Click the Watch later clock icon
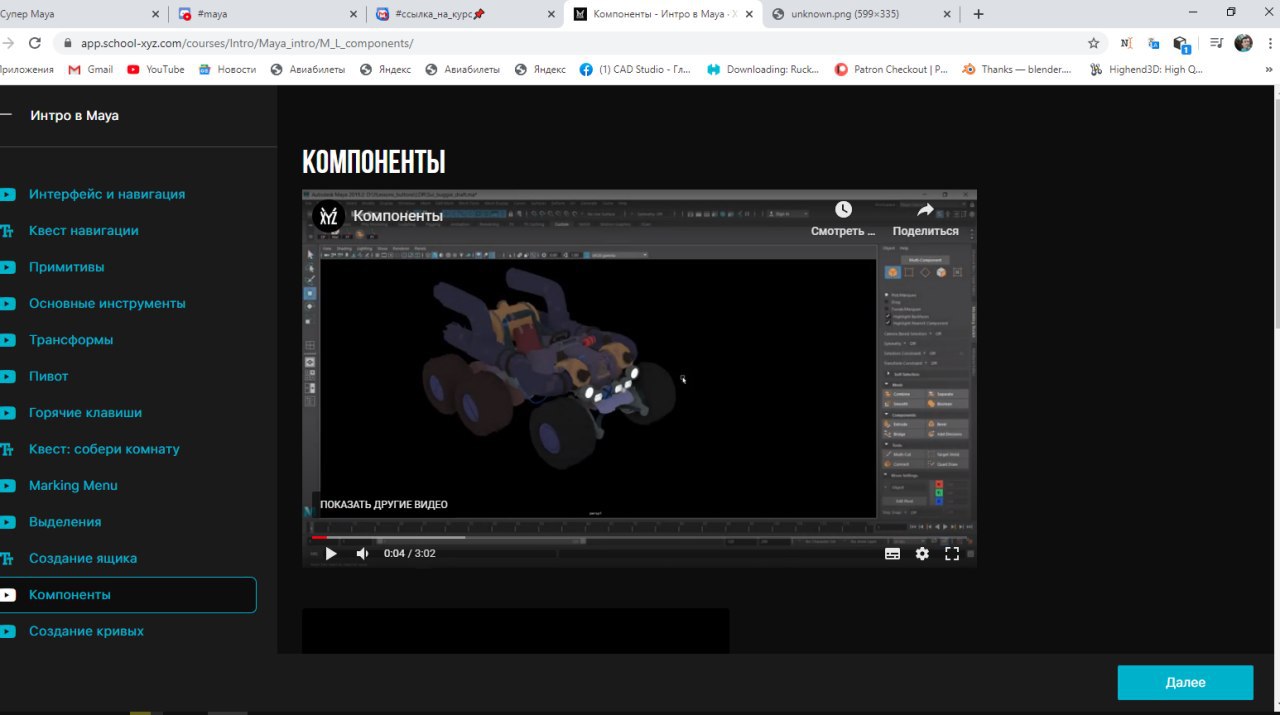Image resolution: width=1280 pixels, height=715 pixels. click(843, 209)
